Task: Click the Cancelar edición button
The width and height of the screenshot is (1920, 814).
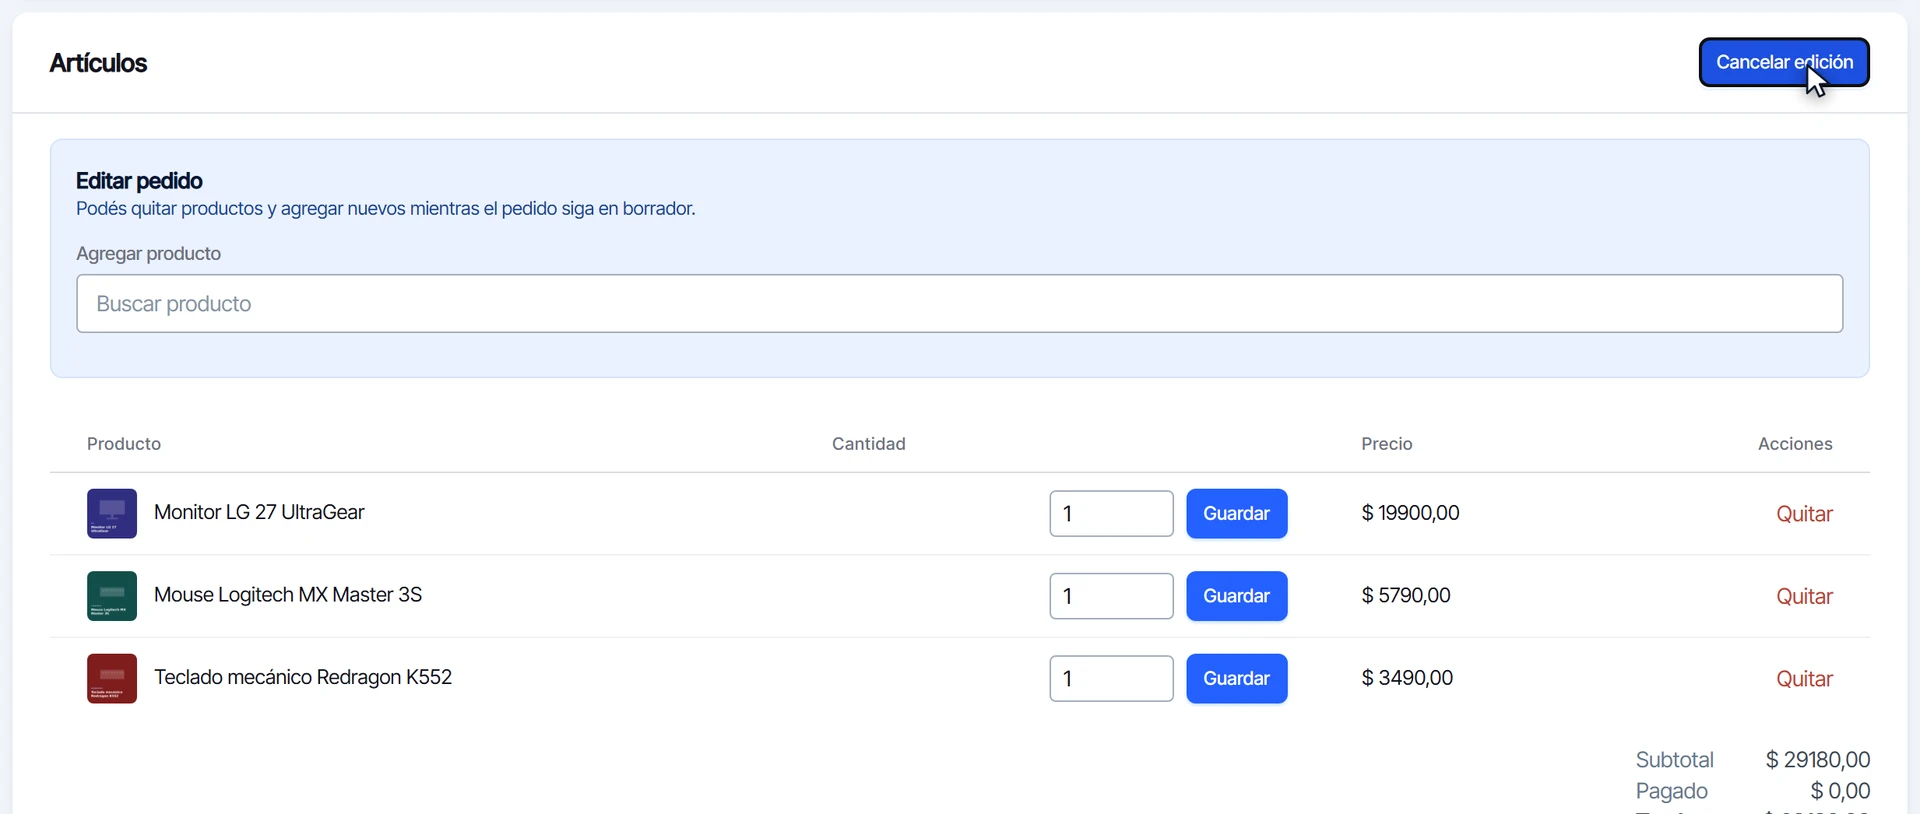Action: coord(1784,62)
